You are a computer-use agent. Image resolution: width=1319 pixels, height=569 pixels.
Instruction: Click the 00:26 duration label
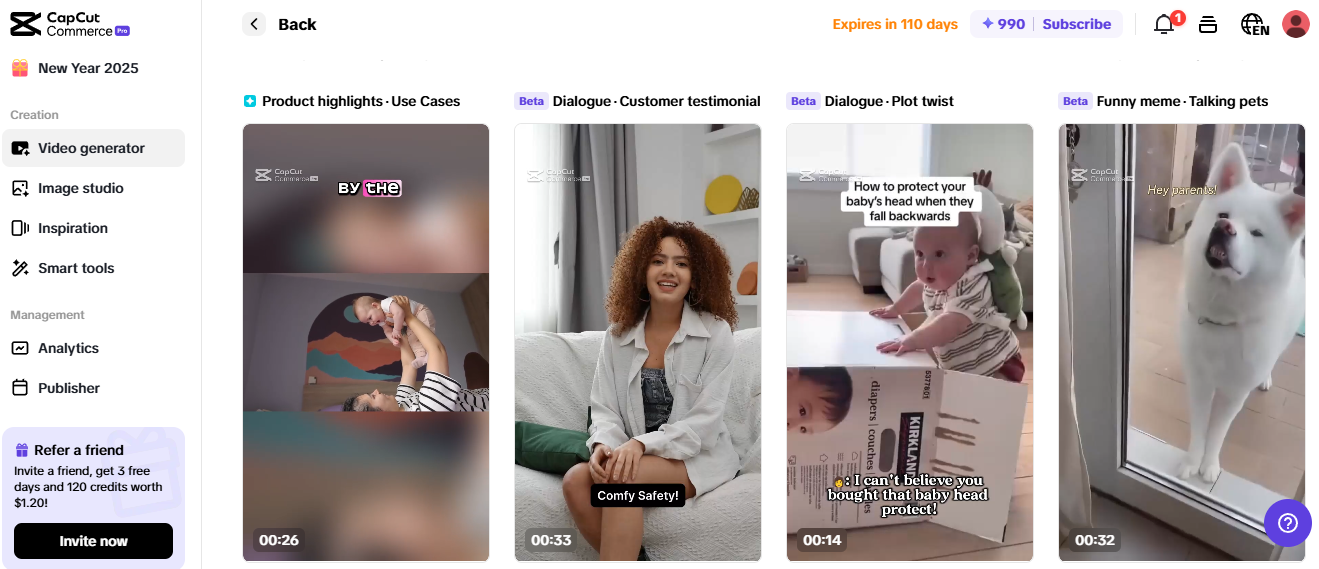tap(279, 540)
